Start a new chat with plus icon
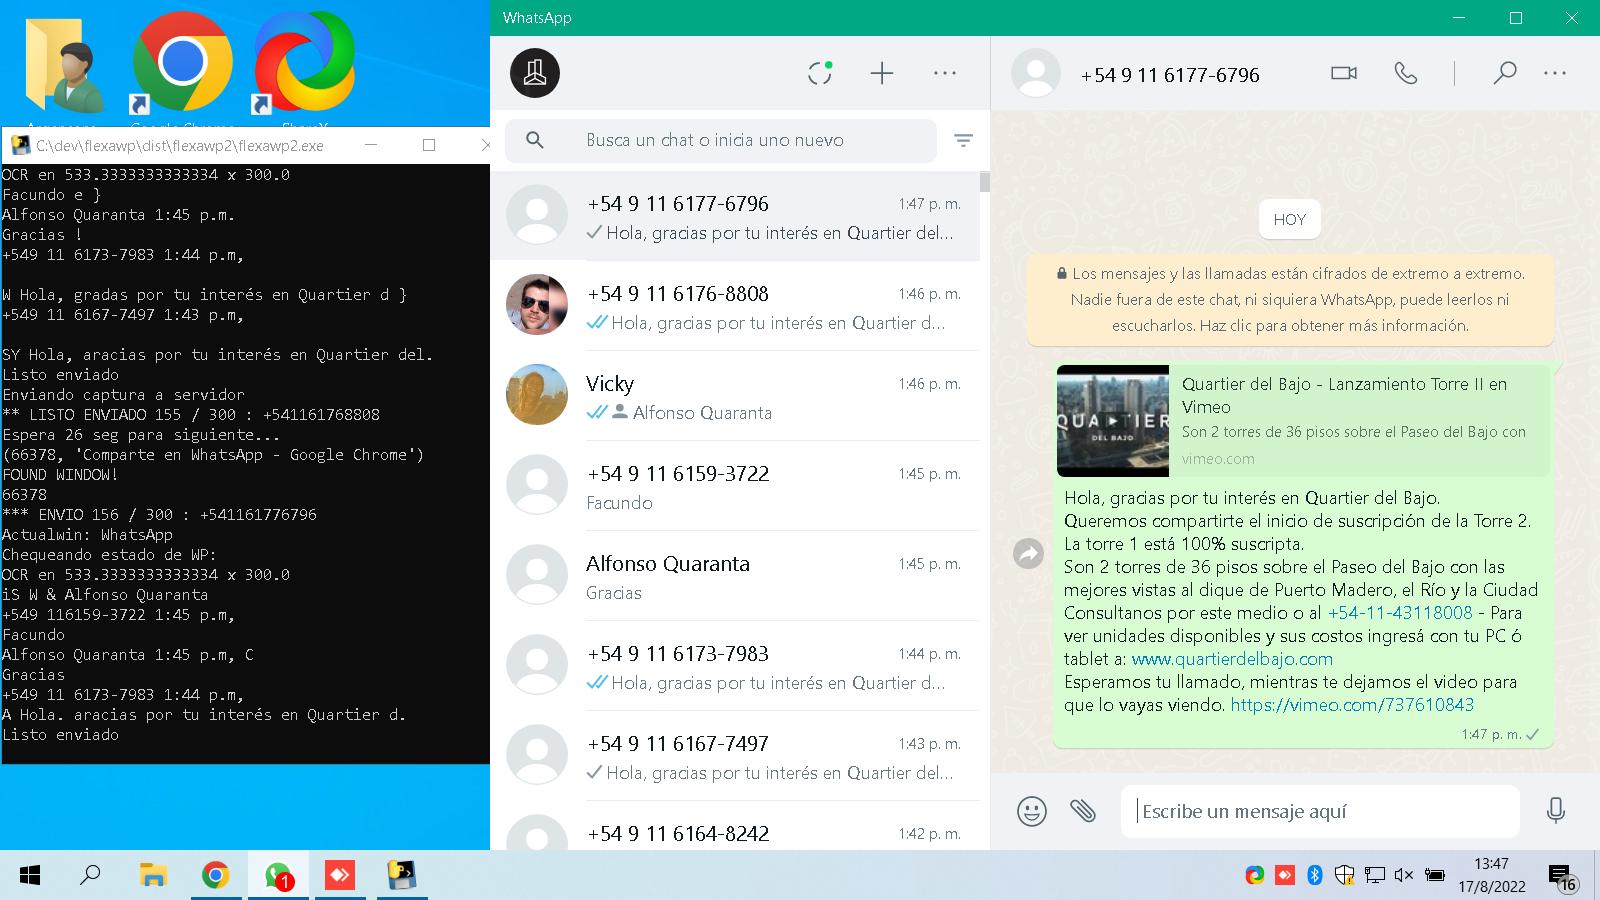Screen dimensions: 1600x900 click(x=882, y=73)
